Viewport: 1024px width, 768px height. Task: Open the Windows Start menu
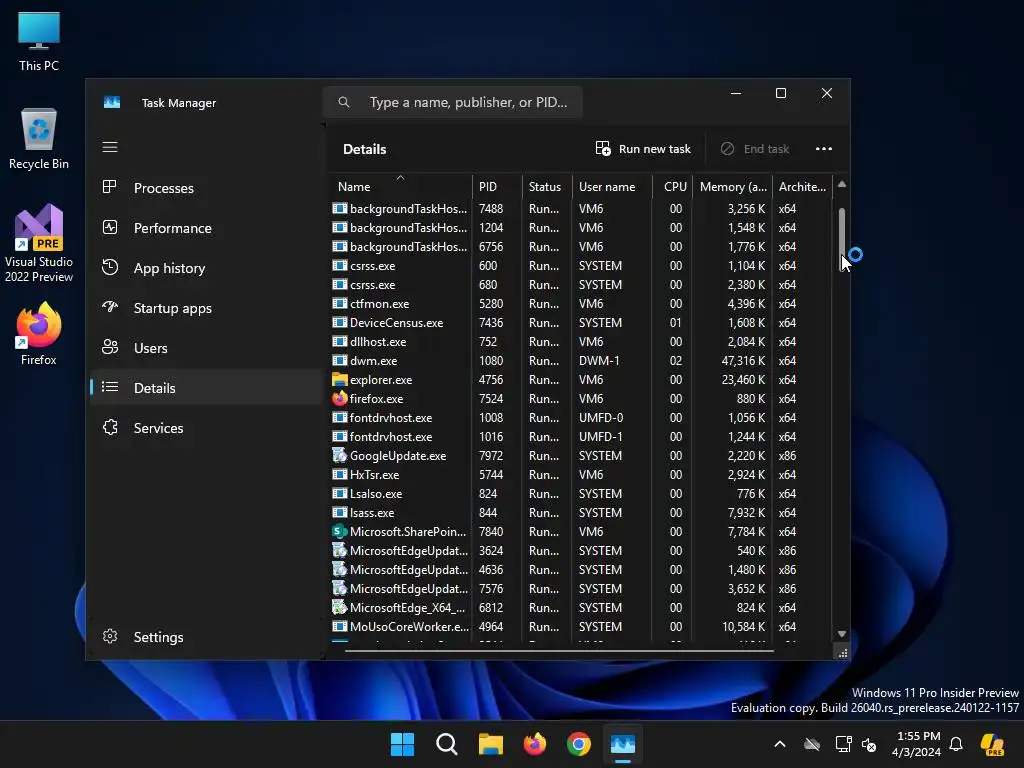(x=402, y=744)
